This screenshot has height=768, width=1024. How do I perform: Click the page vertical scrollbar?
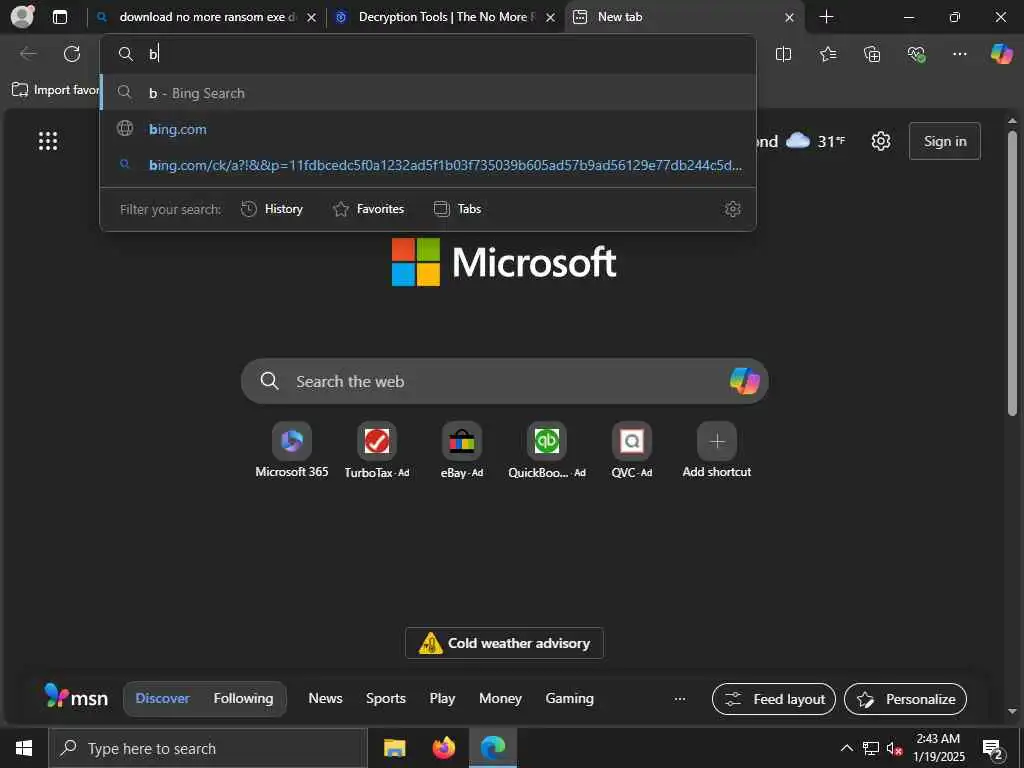tap(1012, 272)
